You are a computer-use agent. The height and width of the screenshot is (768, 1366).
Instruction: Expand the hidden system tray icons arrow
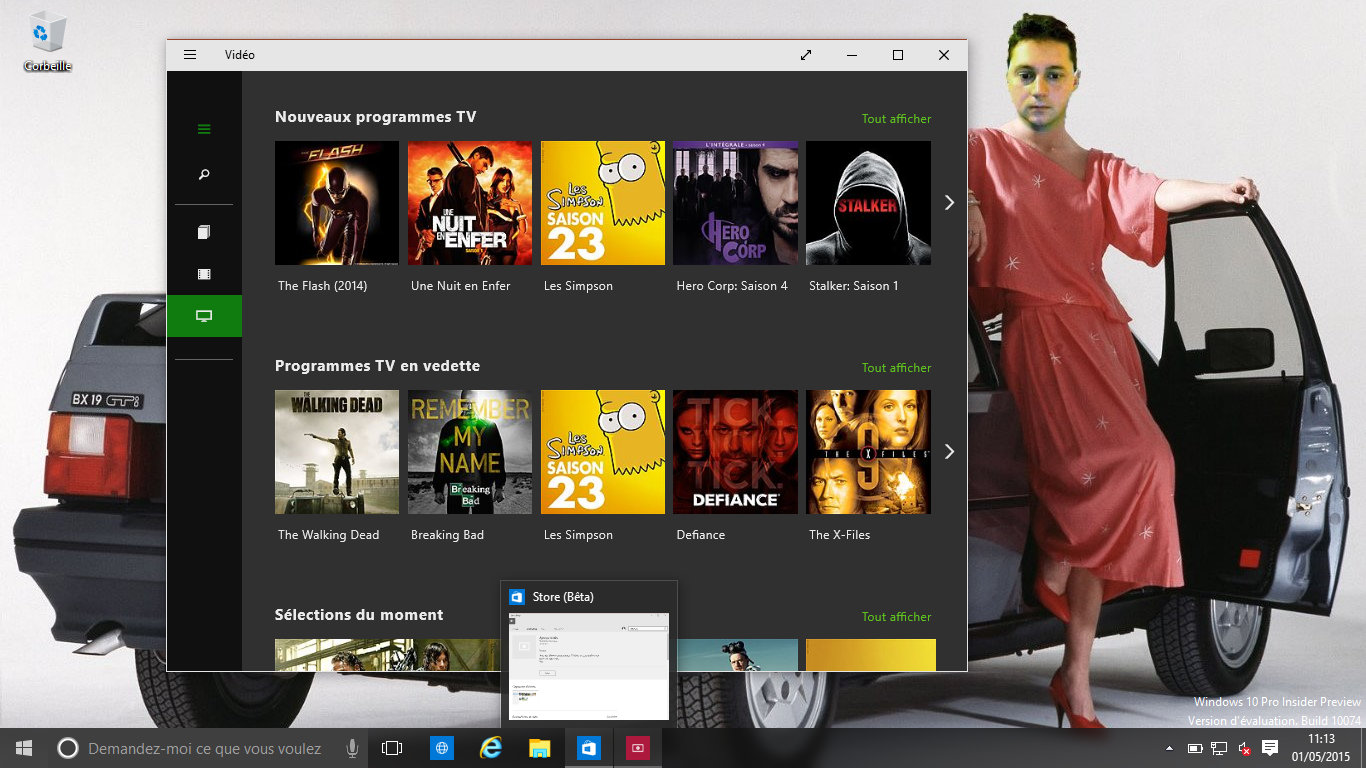[1169, 748]
